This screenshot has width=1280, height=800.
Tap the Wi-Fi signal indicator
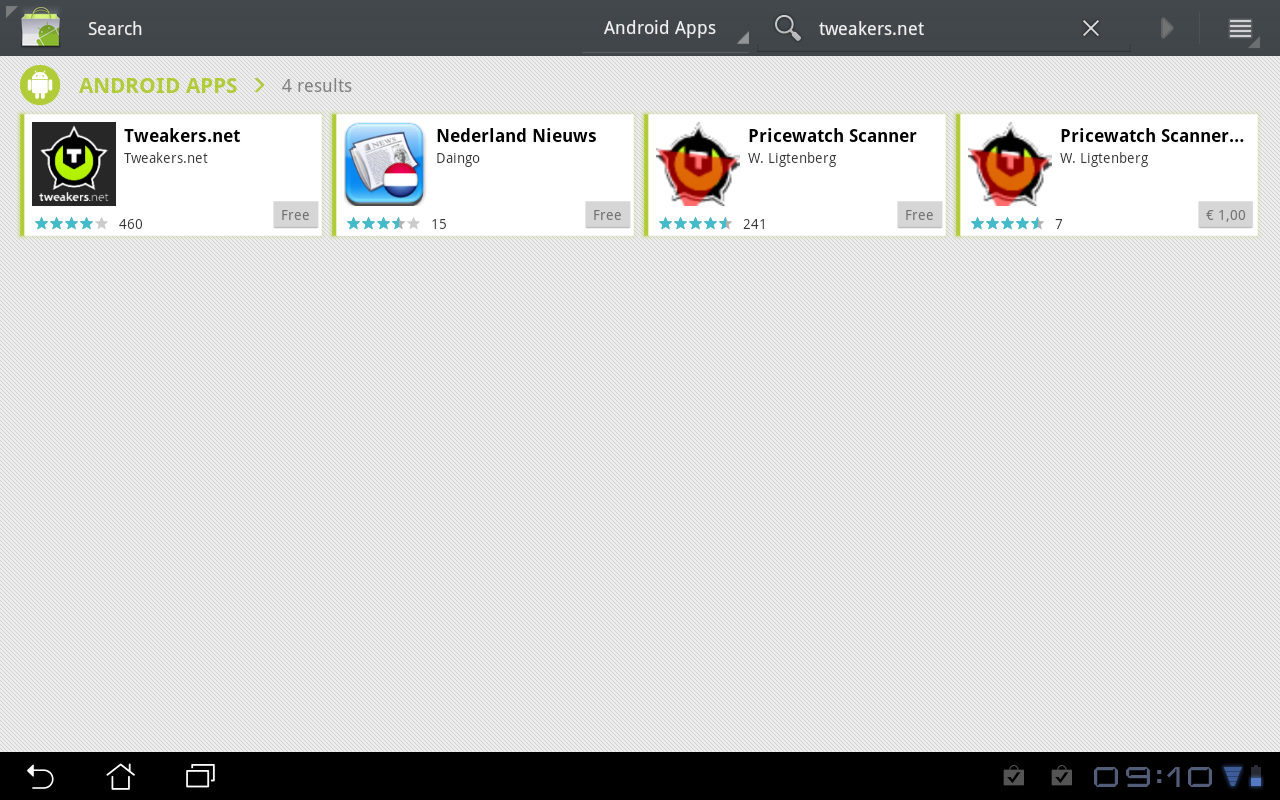pos(1233,776)
